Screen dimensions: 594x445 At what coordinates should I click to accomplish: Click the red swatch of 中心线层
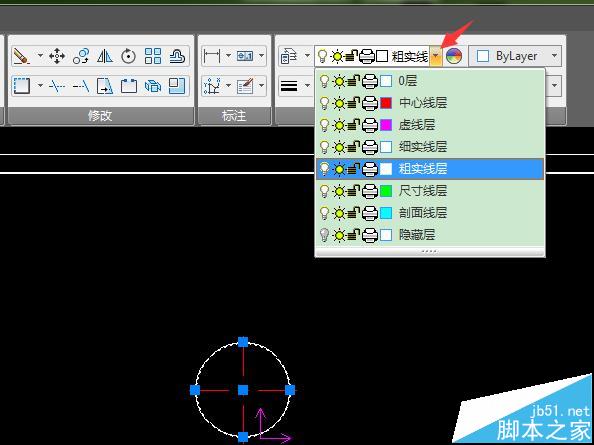(x=386, y=103)
